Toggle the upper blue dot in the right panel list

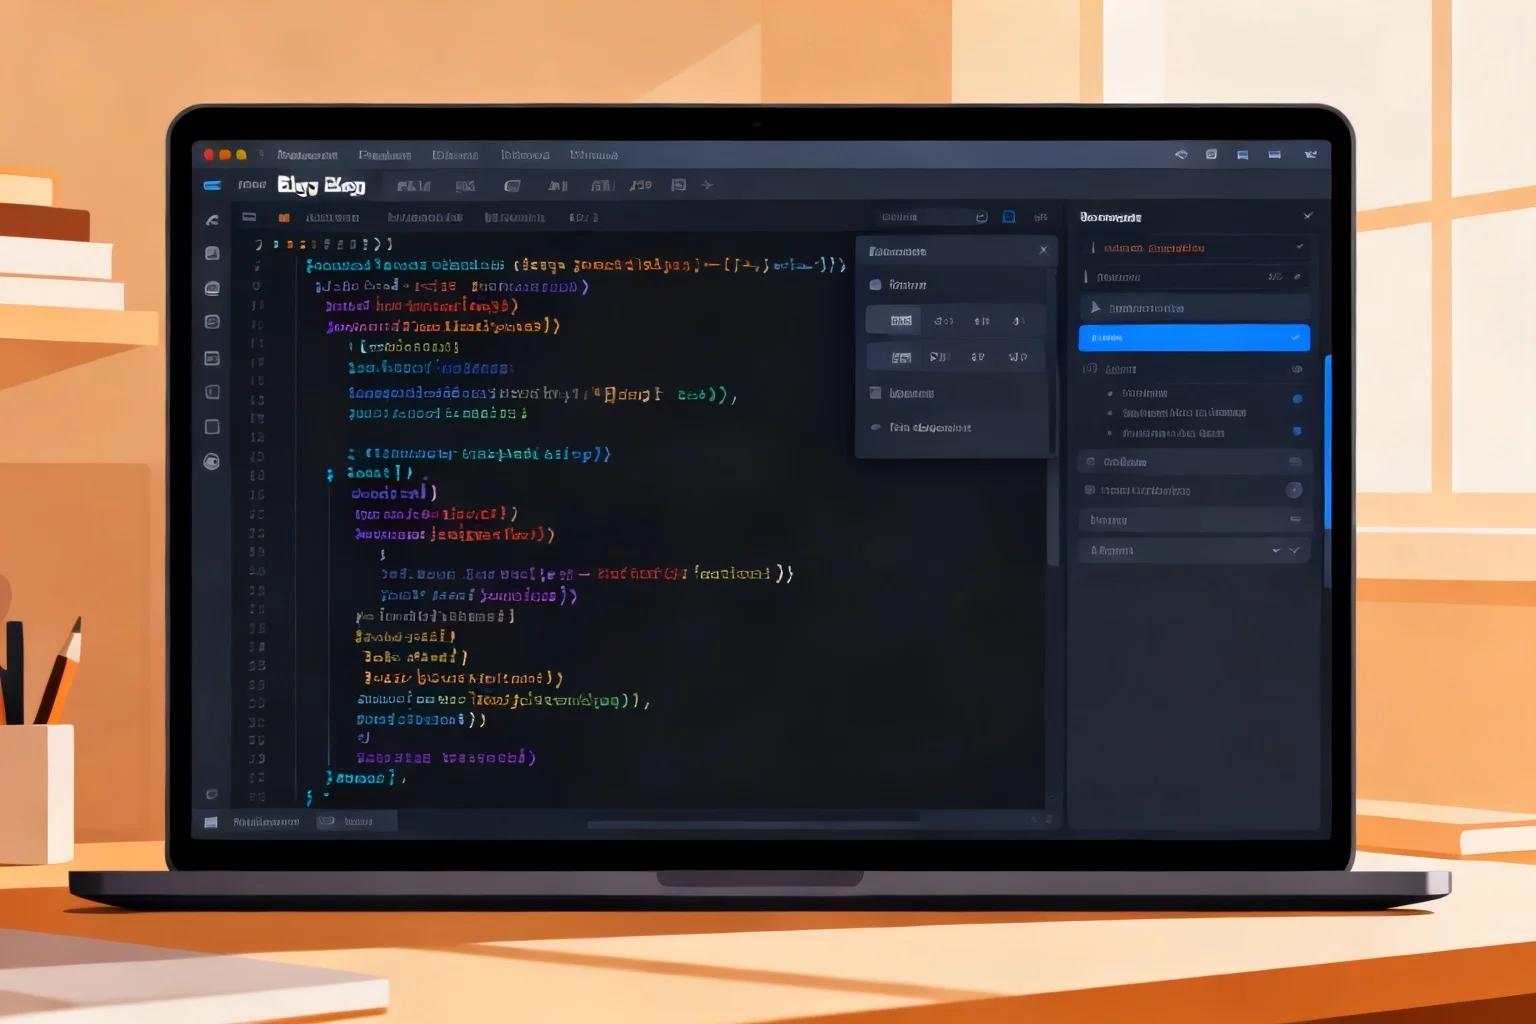pyautogui.click(x=1297, y=399)
